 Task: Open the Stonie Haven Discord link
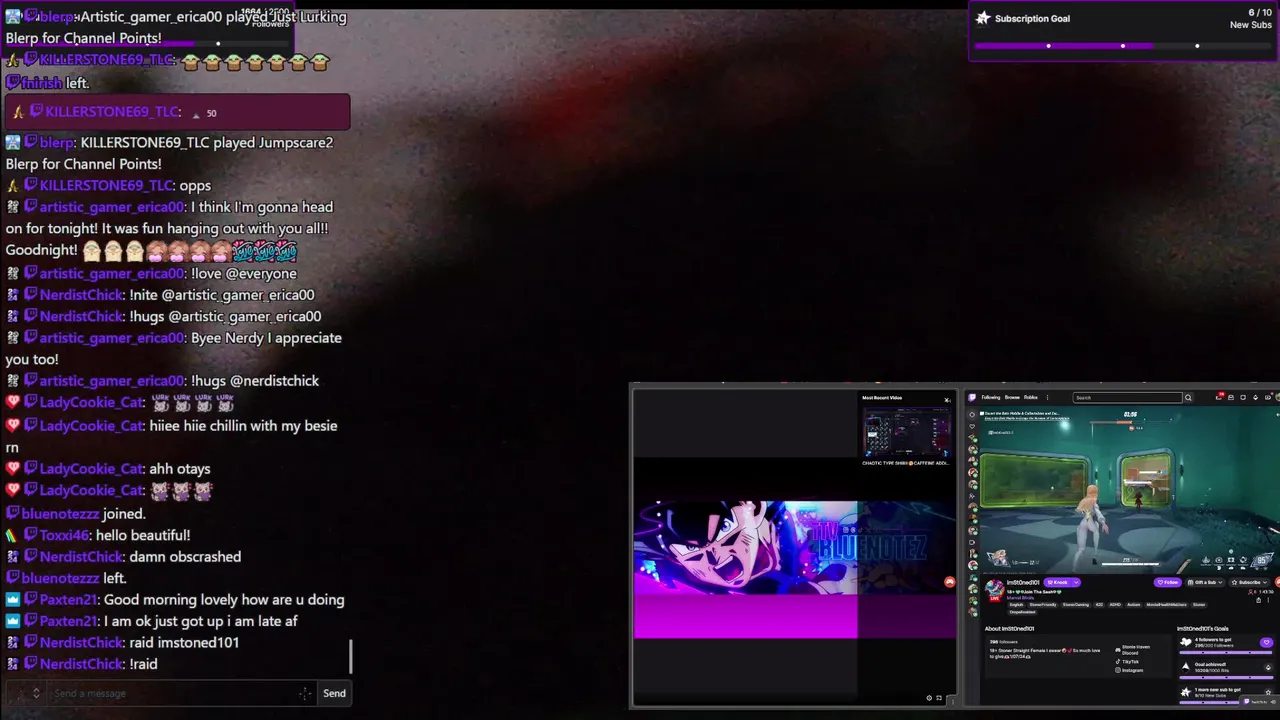pyautogui.click(x=1132, y=650)
